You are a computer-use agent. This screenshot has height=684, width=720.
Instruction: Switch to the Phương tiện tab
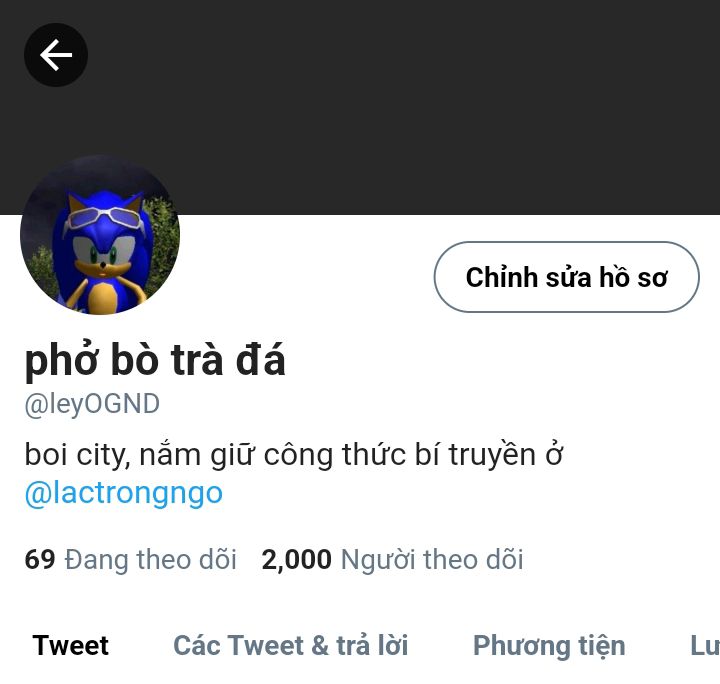(549, 646)
